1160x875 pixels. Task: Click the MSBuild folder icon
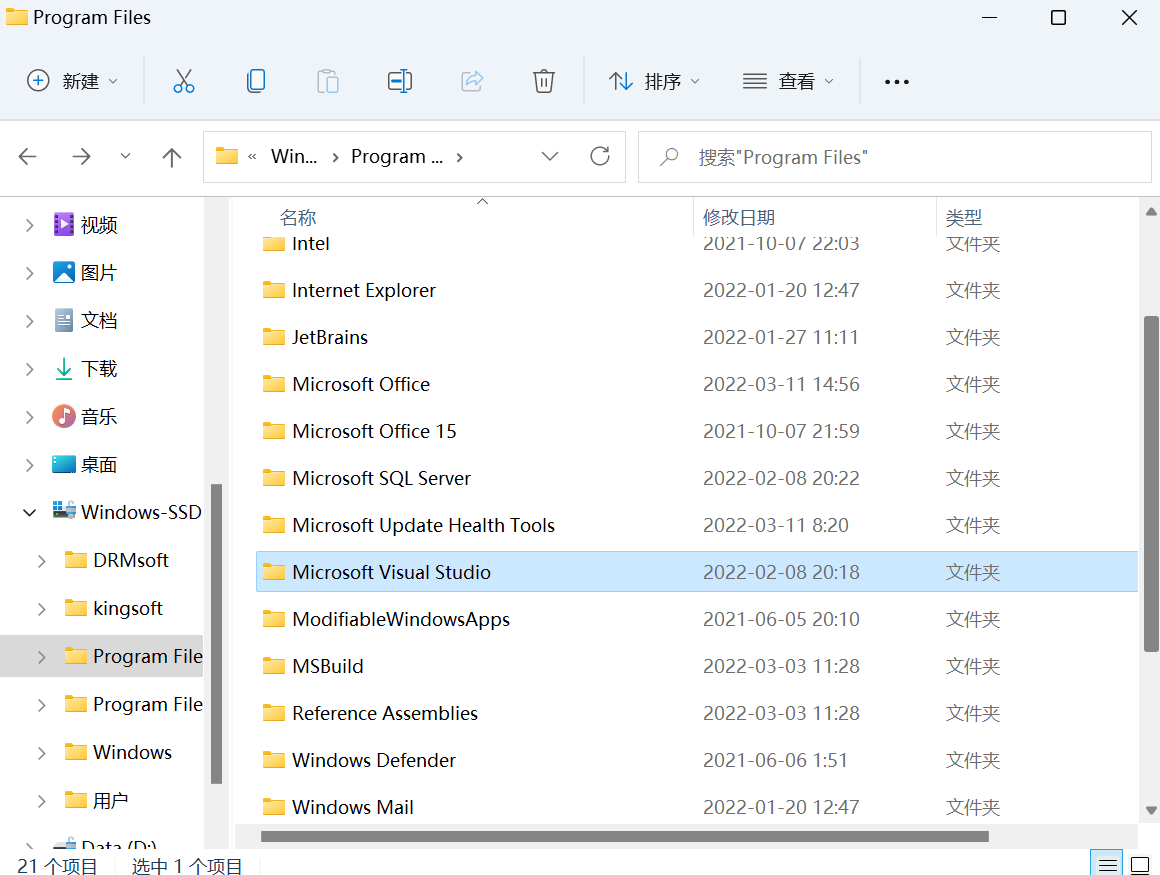tap(274, 666)
